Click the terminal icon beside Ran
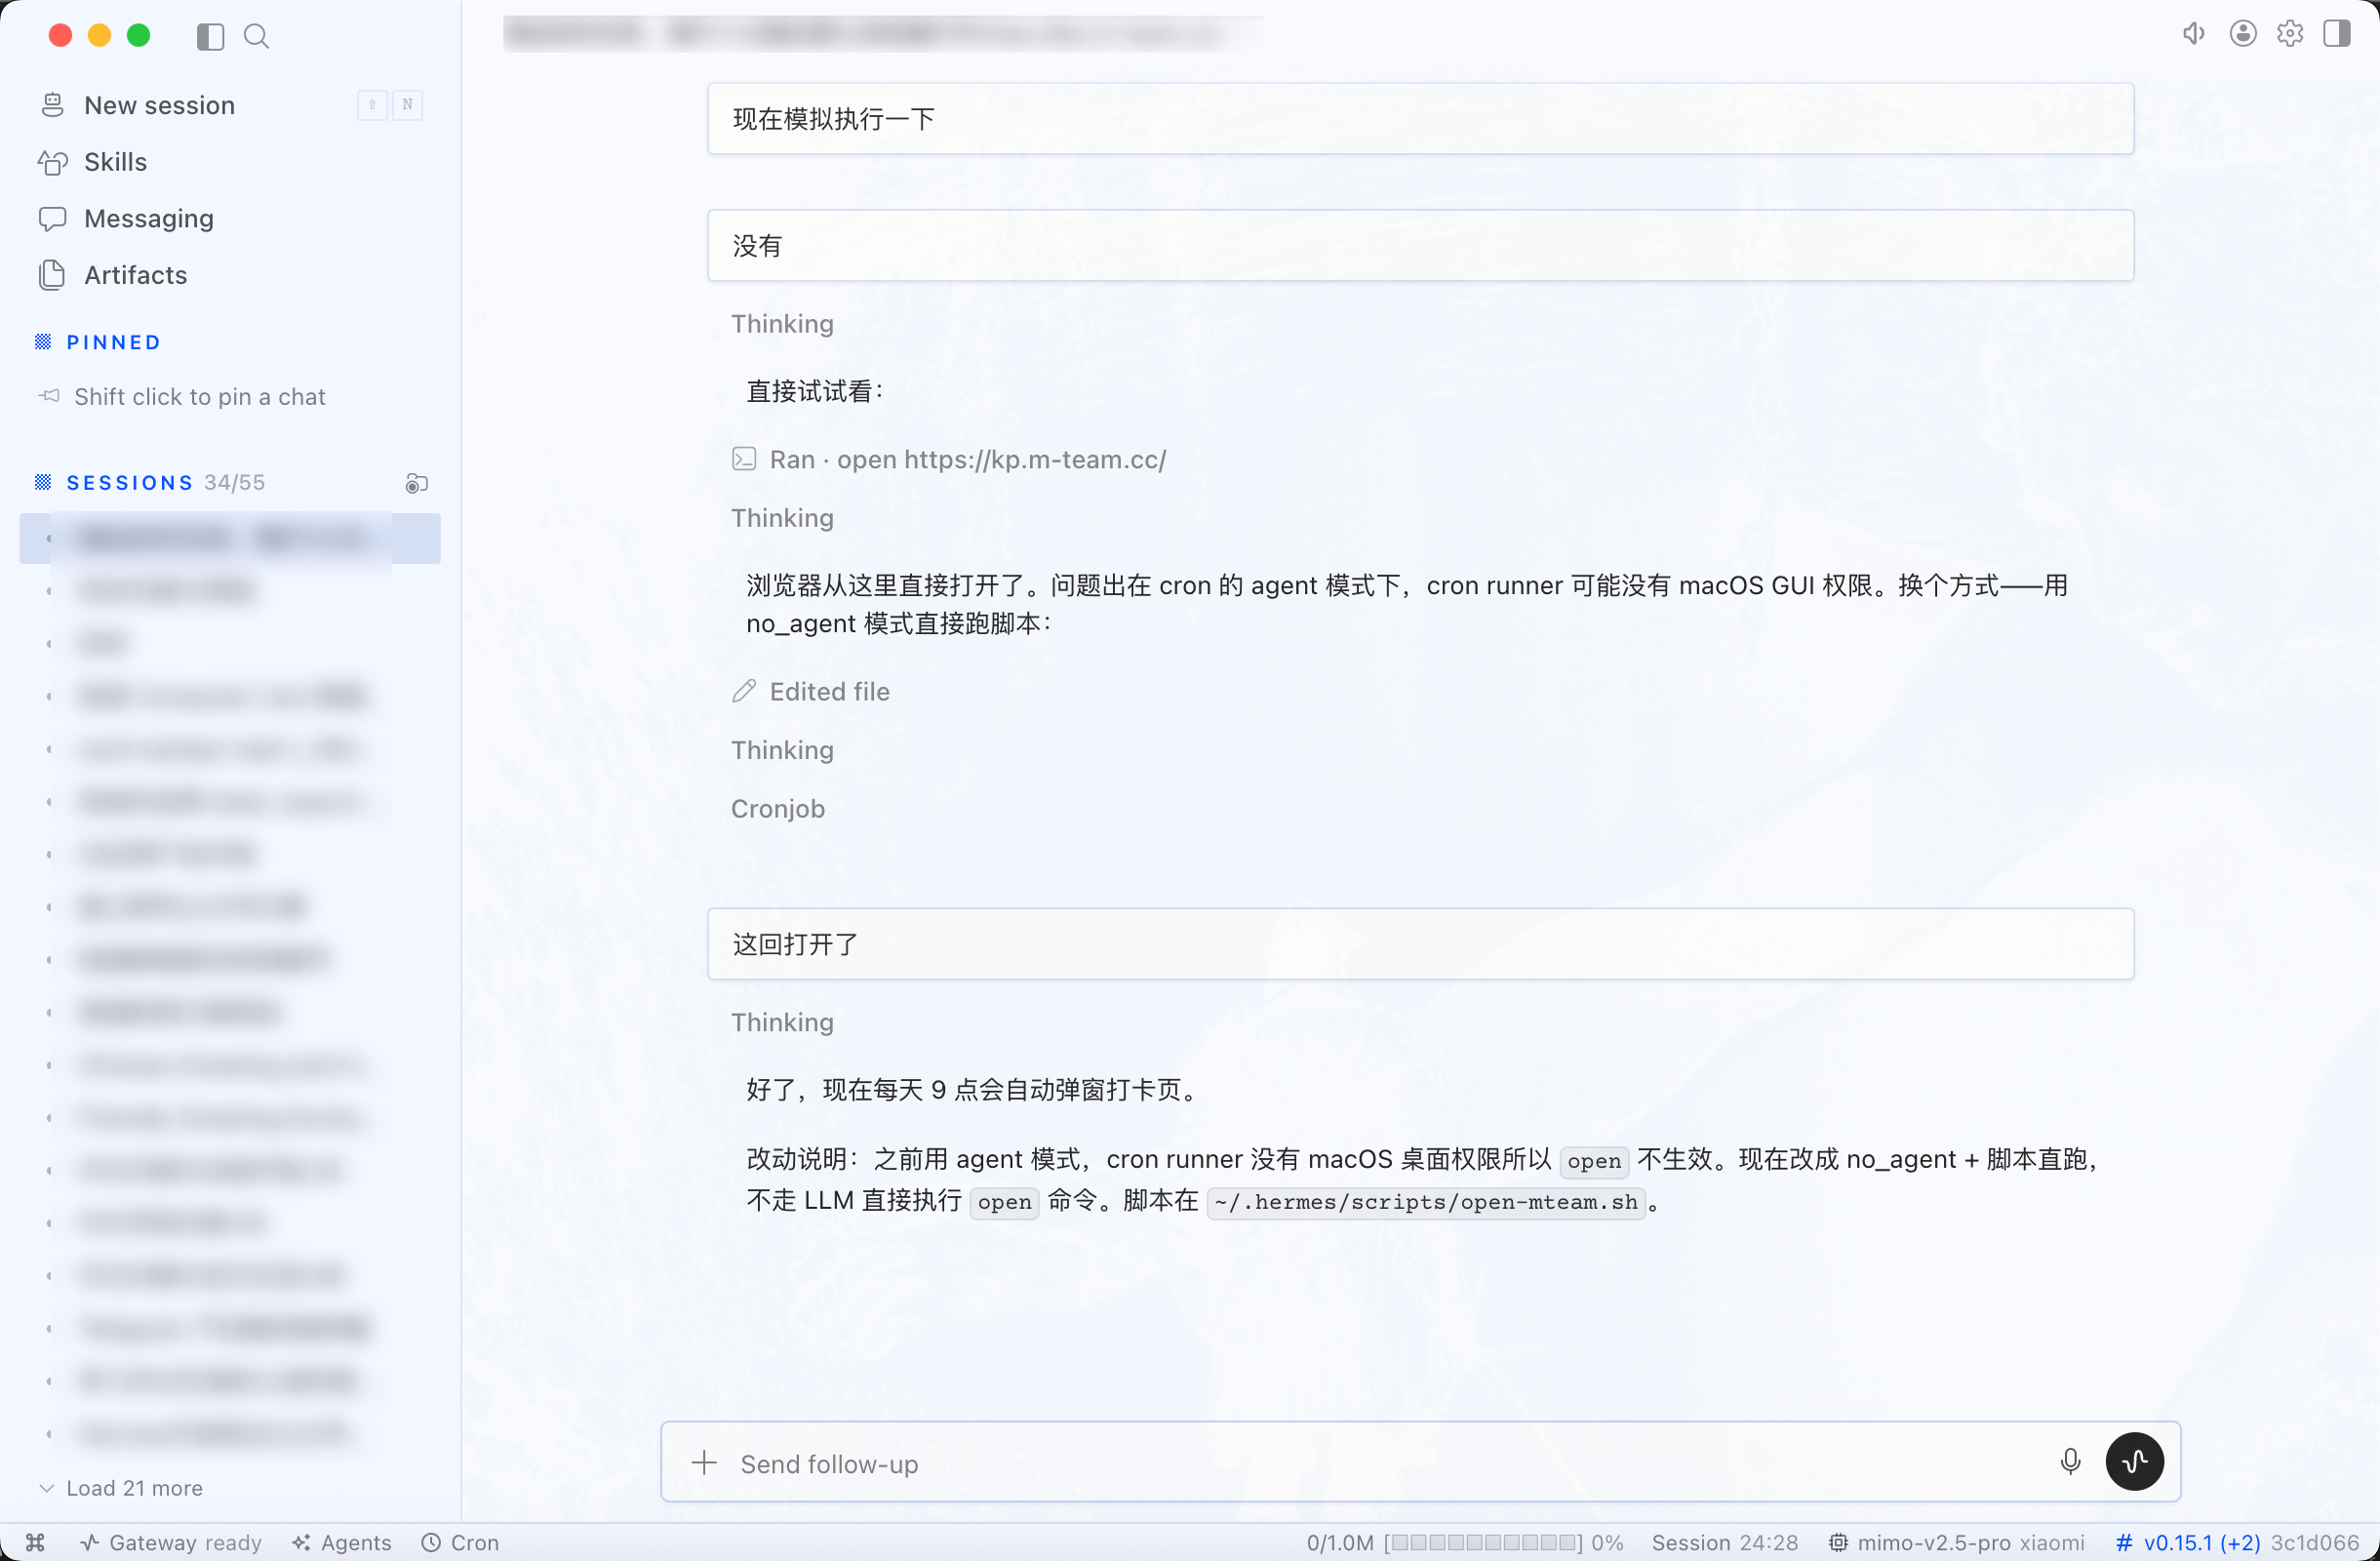The image size is (2380, 1561). coord(744,460)
